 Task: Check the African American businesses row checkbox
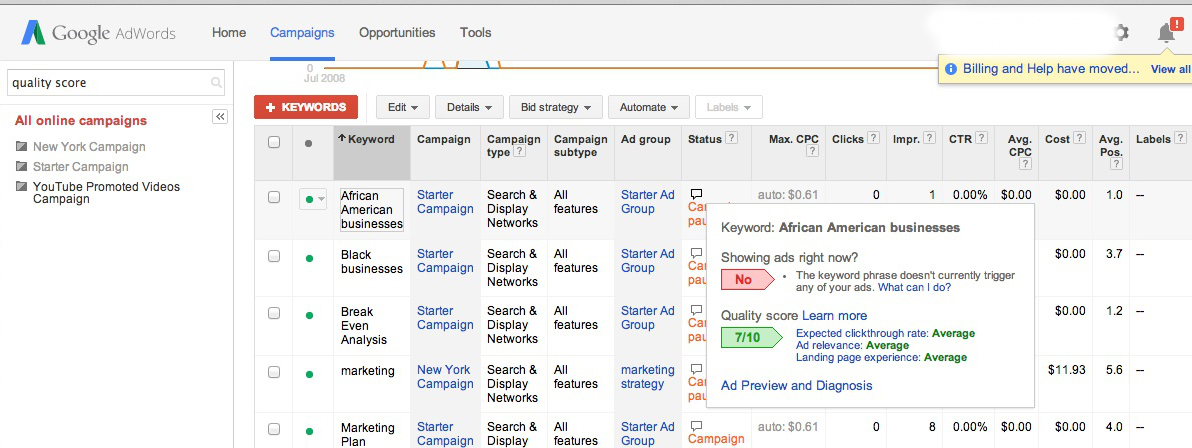(x=274, y=197)
